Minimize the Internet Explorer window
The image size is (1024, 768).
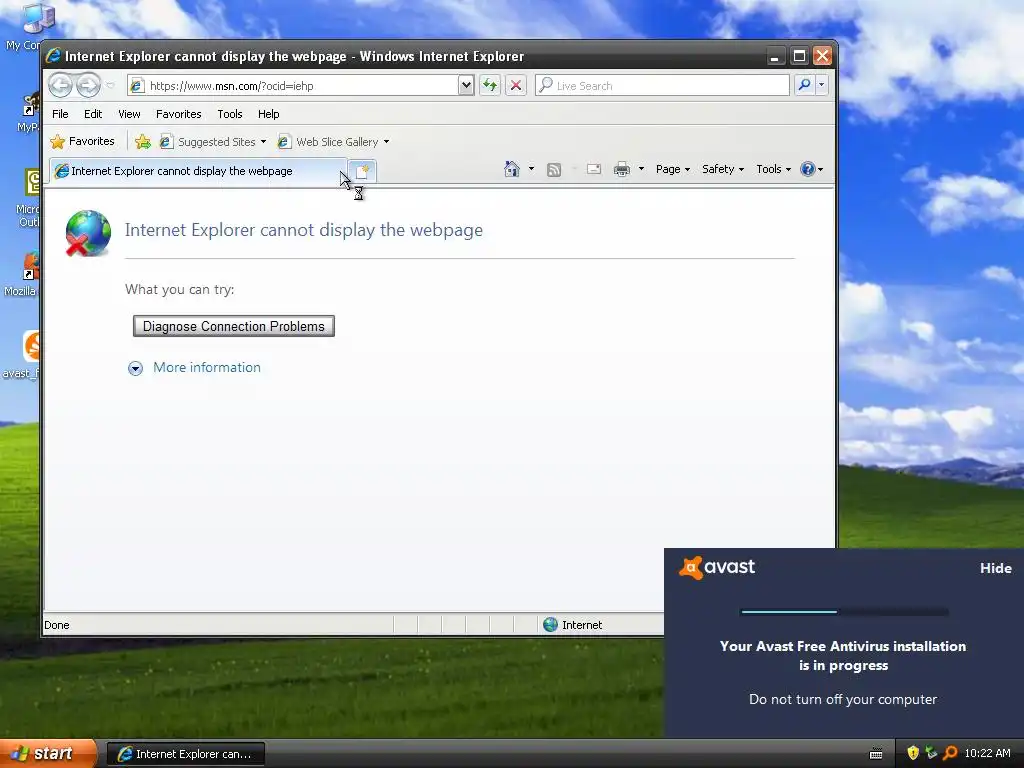click(775, 56)
